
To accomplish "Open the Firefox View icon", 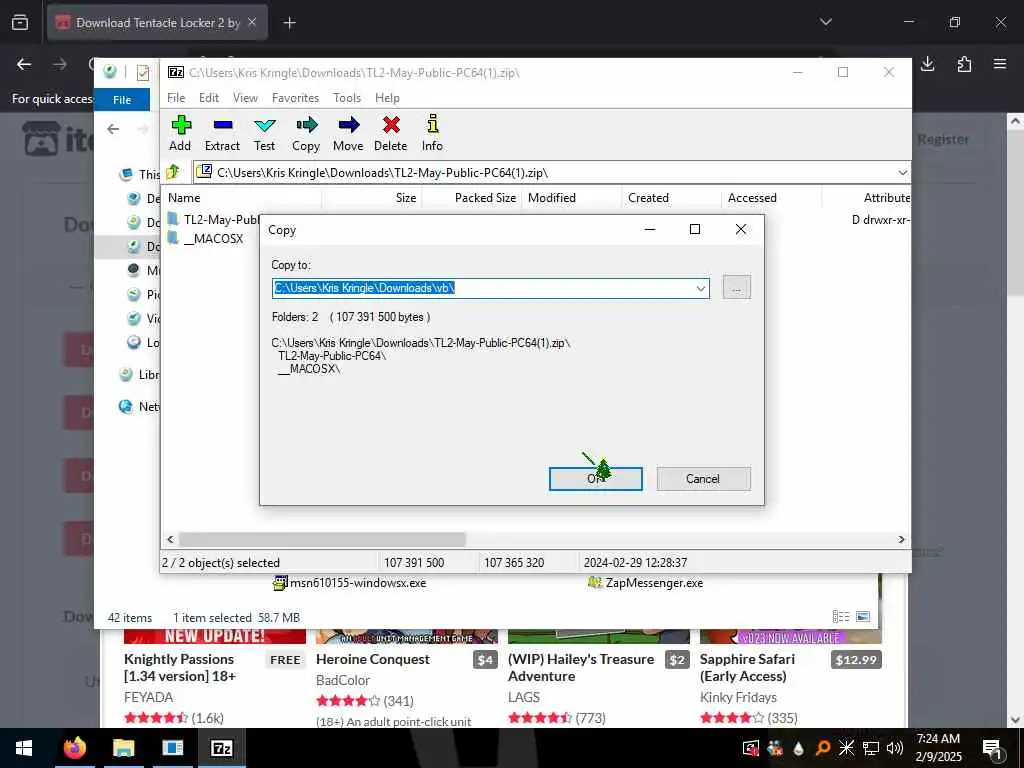I will pyautogui.click(x=20, y=23).
